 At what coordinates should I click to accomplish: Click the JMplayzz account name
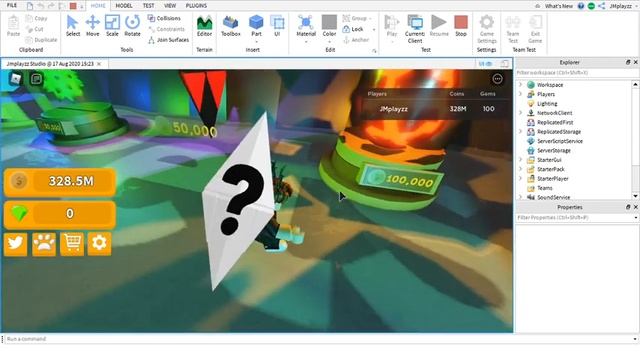tap(620, 6)
